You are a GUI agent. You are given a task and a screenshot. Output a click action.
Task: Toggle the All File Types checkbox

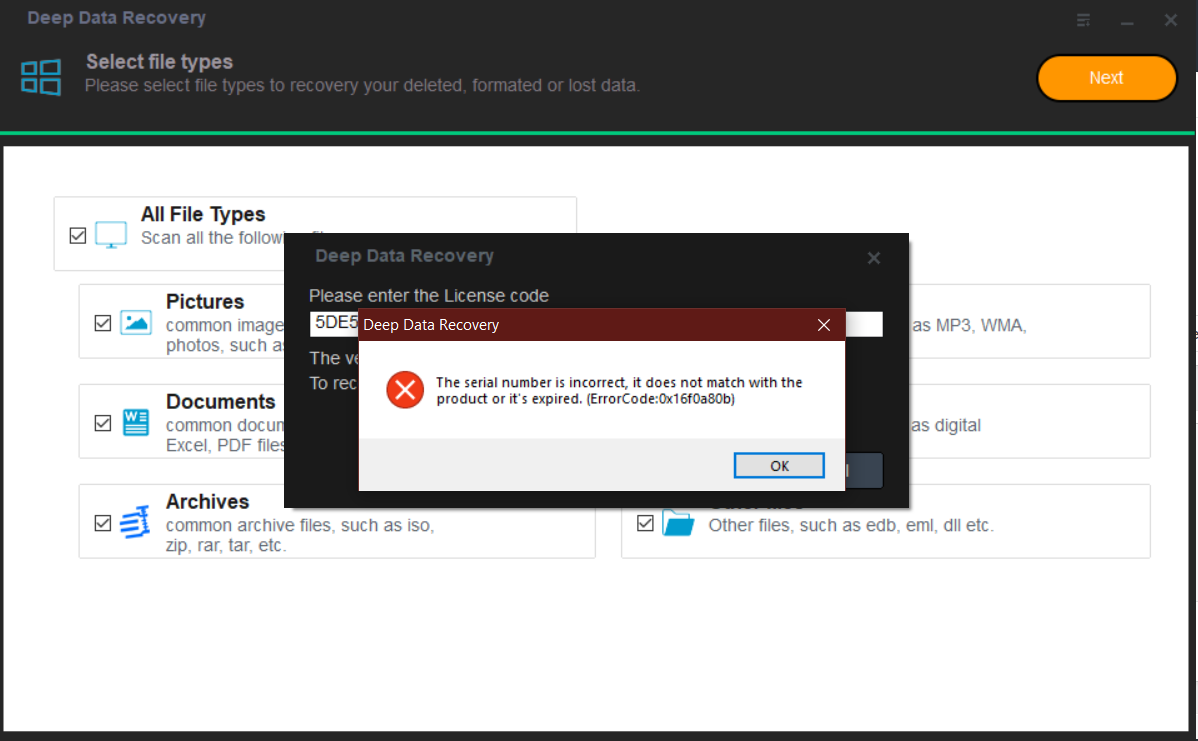coord(78,235)
